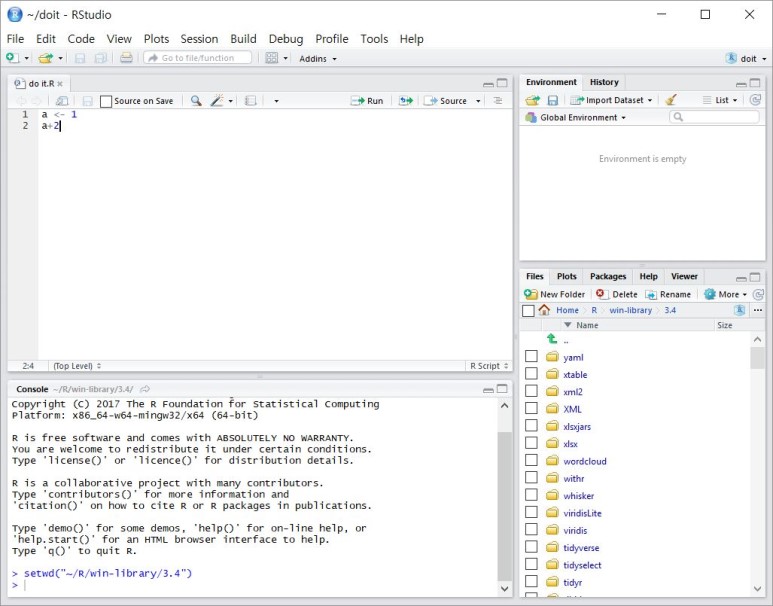Viewport: 773px width, 606px height.
Task: Check the yaml folder checkbox
Action: [x=531, y=356]
